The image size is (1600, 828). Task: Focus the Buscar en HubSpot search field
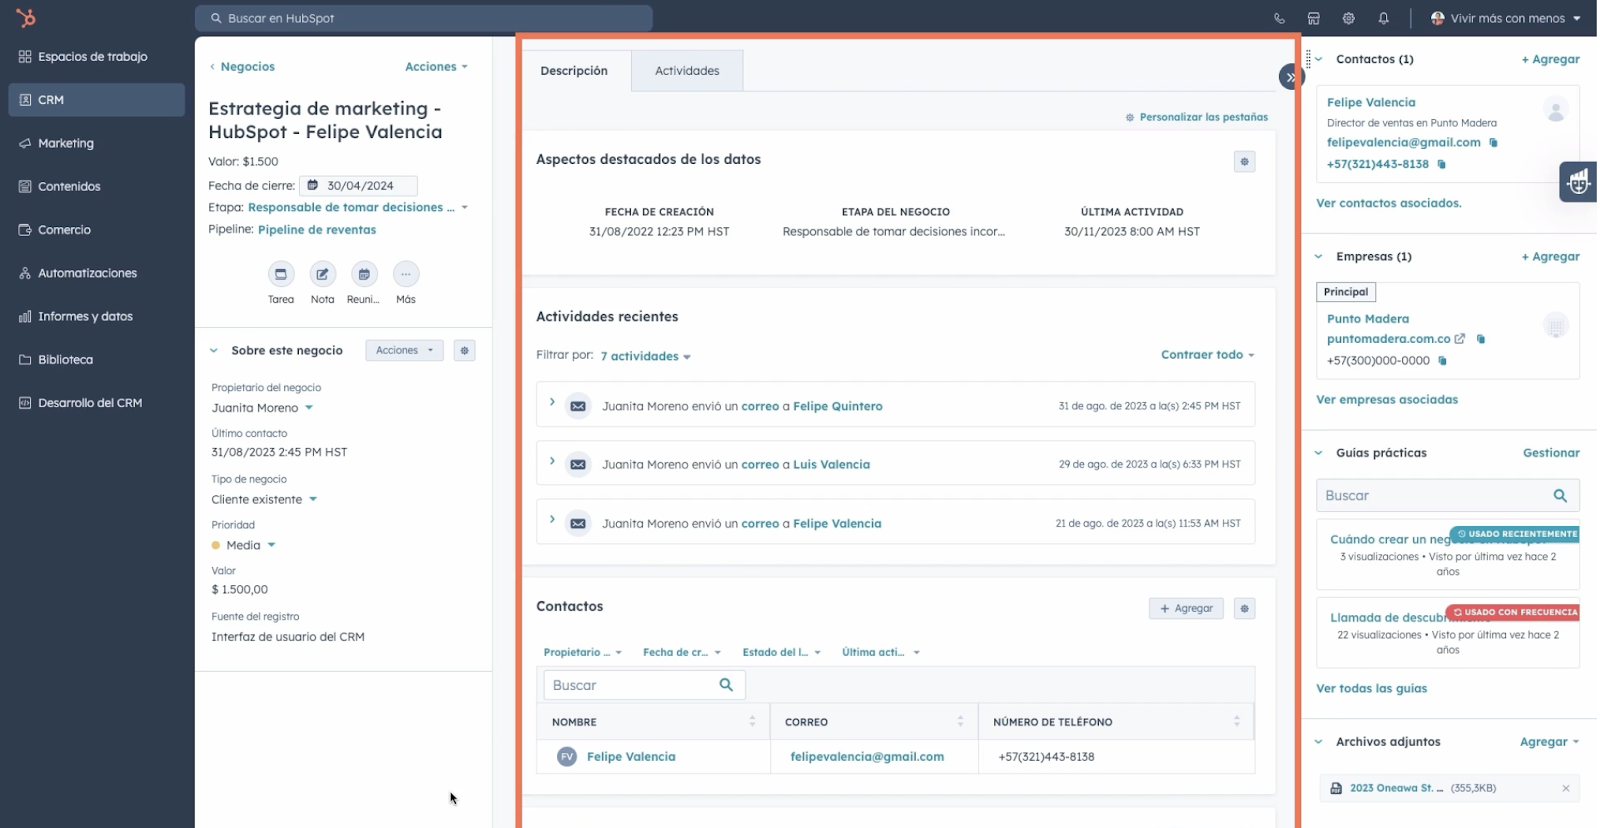point(424,18)
